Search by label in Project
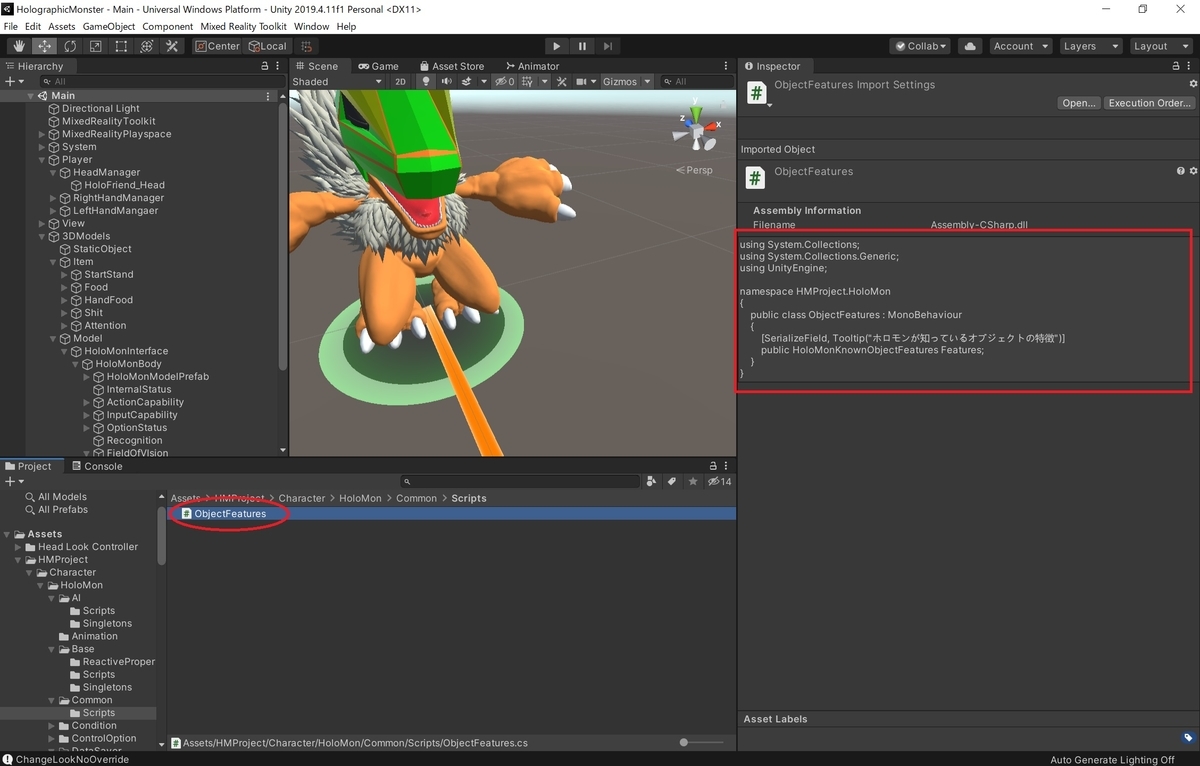 point(672,481)
